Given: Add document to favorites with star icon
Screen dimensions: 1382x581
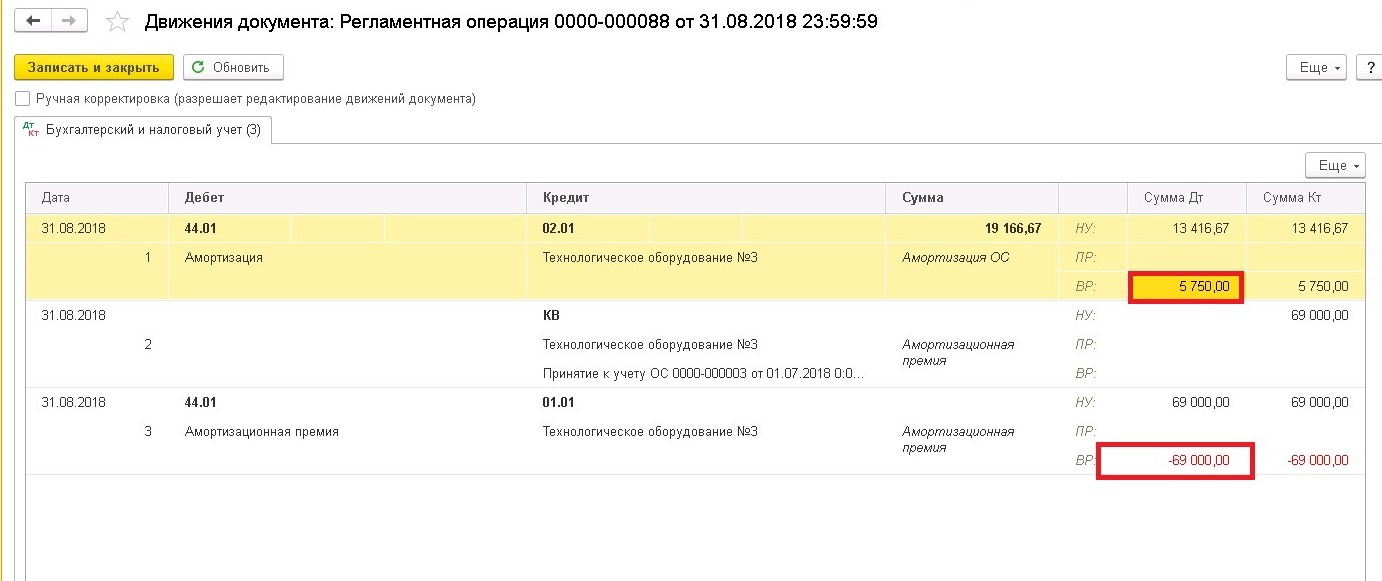Looking at the screenshot, I should pos(117,21).
